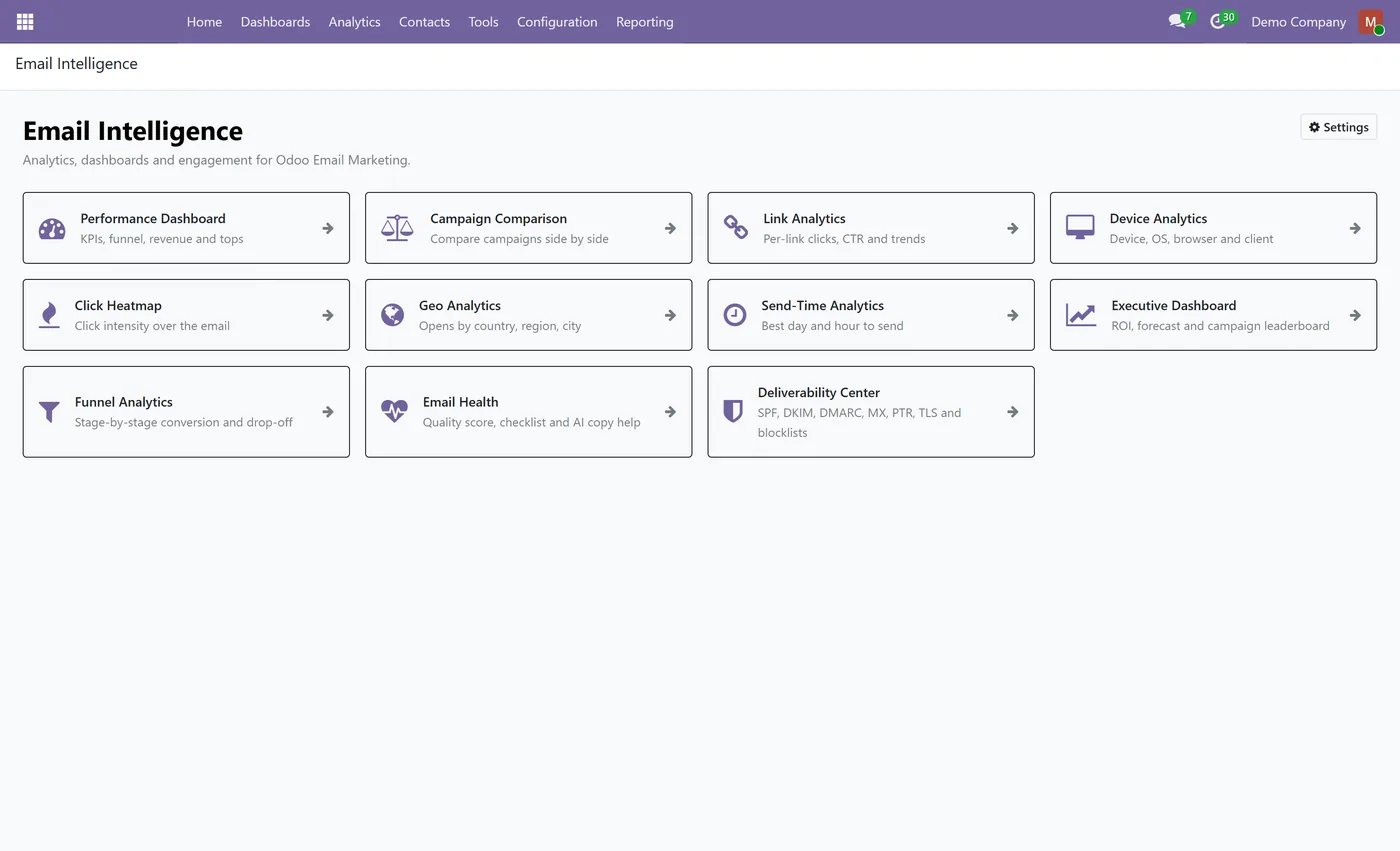This screenshot has height=851, width=1400.
Task: Click the arrow on Deliverability Center card
Action: pos(1013,412)
